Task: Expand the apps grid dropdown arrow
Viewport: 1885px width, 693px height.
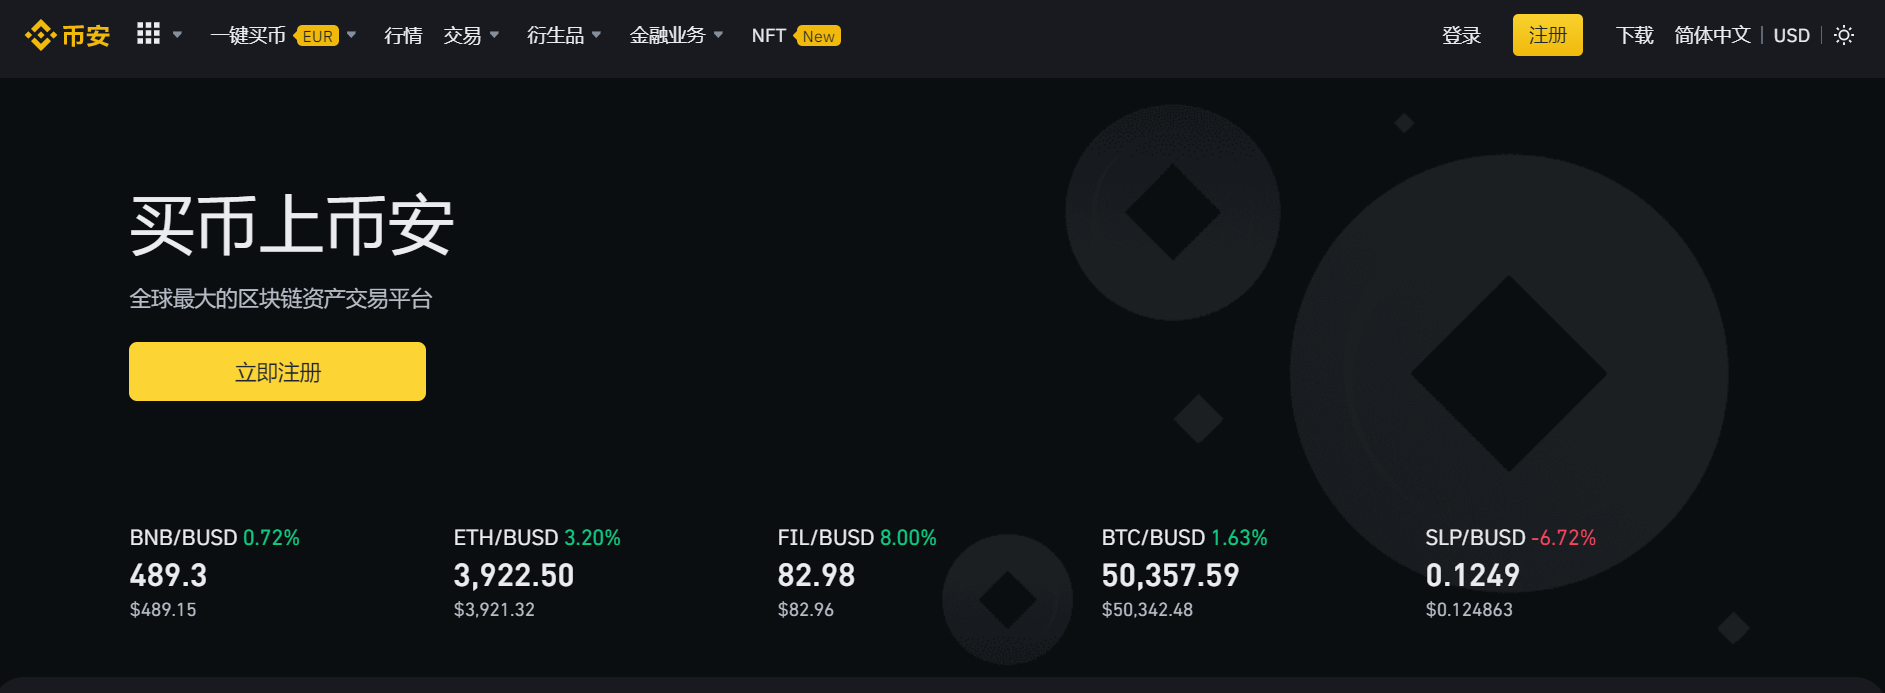Action: click(x=177, y=35)
